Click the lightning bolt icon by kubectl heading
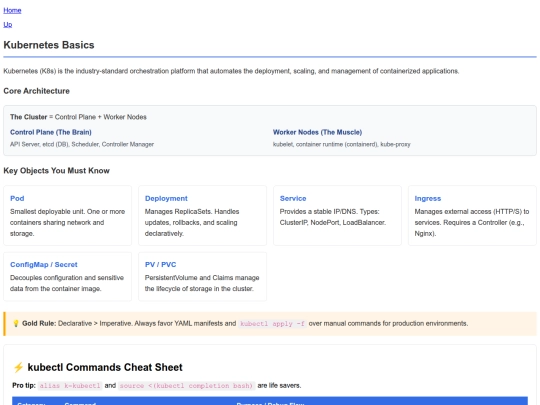 click(18, 367)
